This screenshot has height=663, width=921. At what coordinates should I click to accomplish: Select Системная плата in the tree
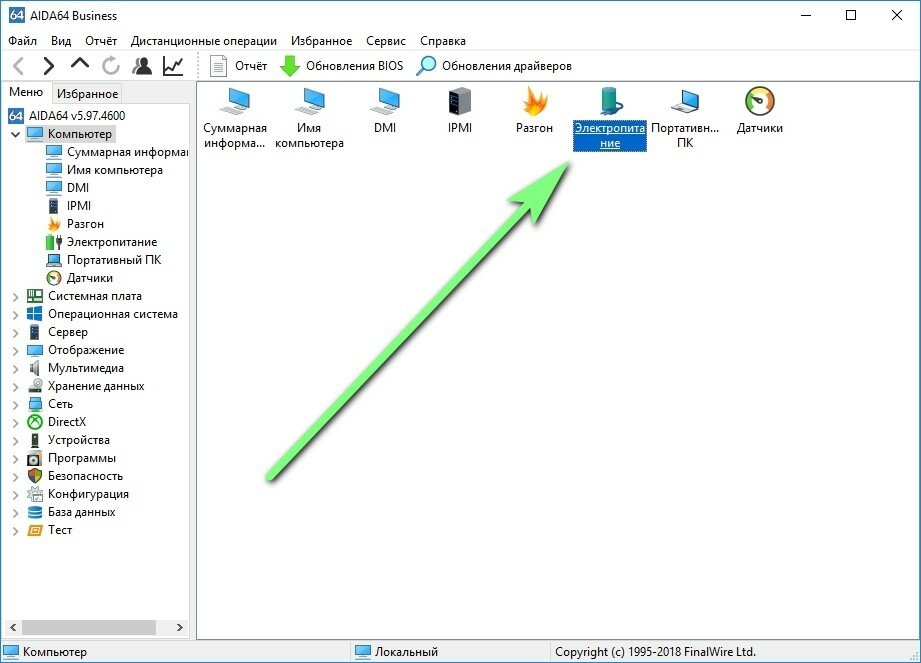pos(85,296)
